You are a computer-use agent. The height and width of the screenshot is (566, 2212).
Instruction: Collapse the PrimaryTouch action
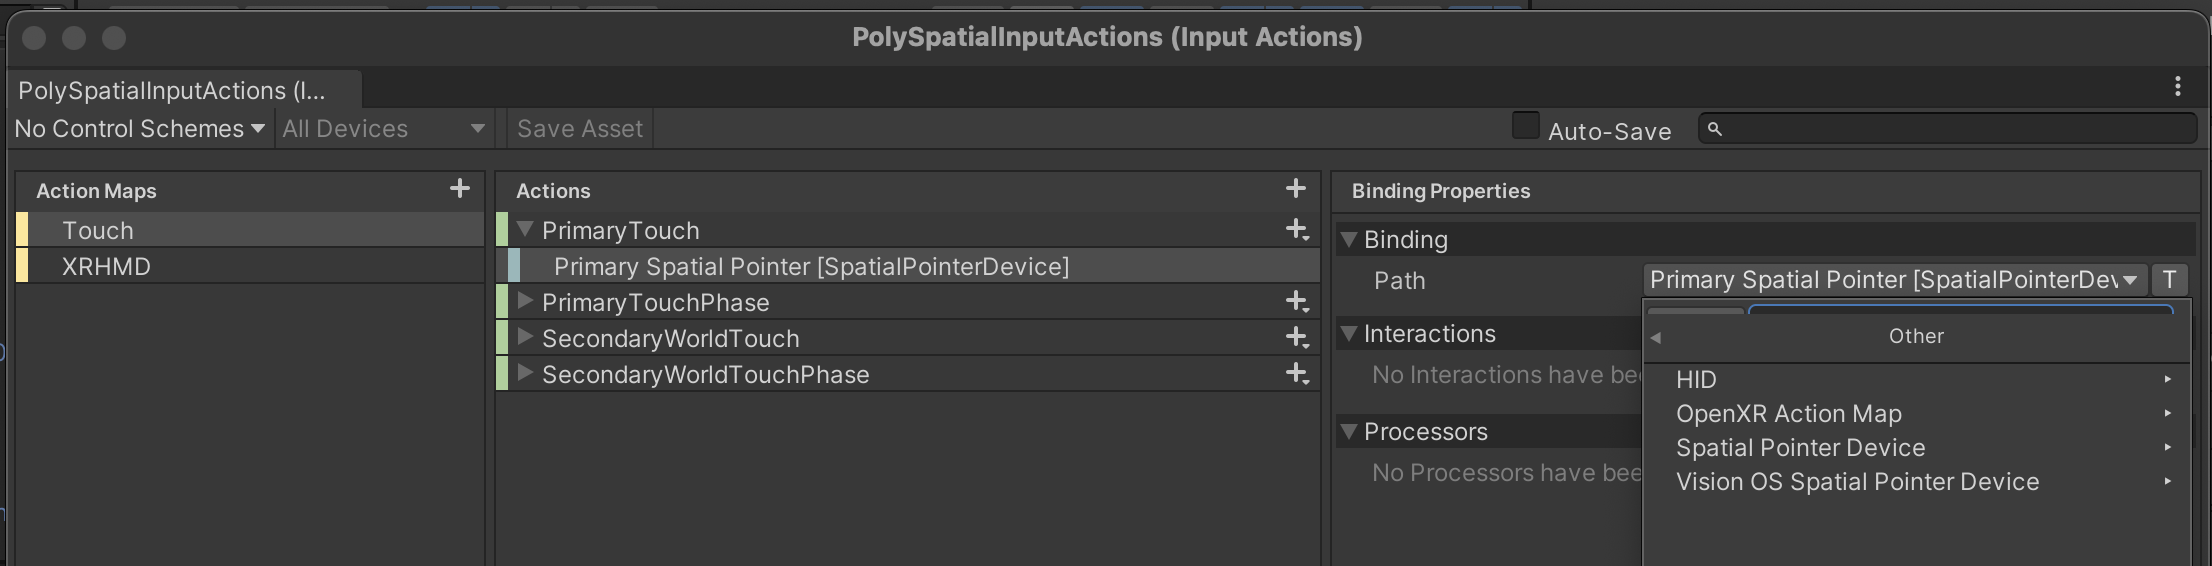coord(525,230)
